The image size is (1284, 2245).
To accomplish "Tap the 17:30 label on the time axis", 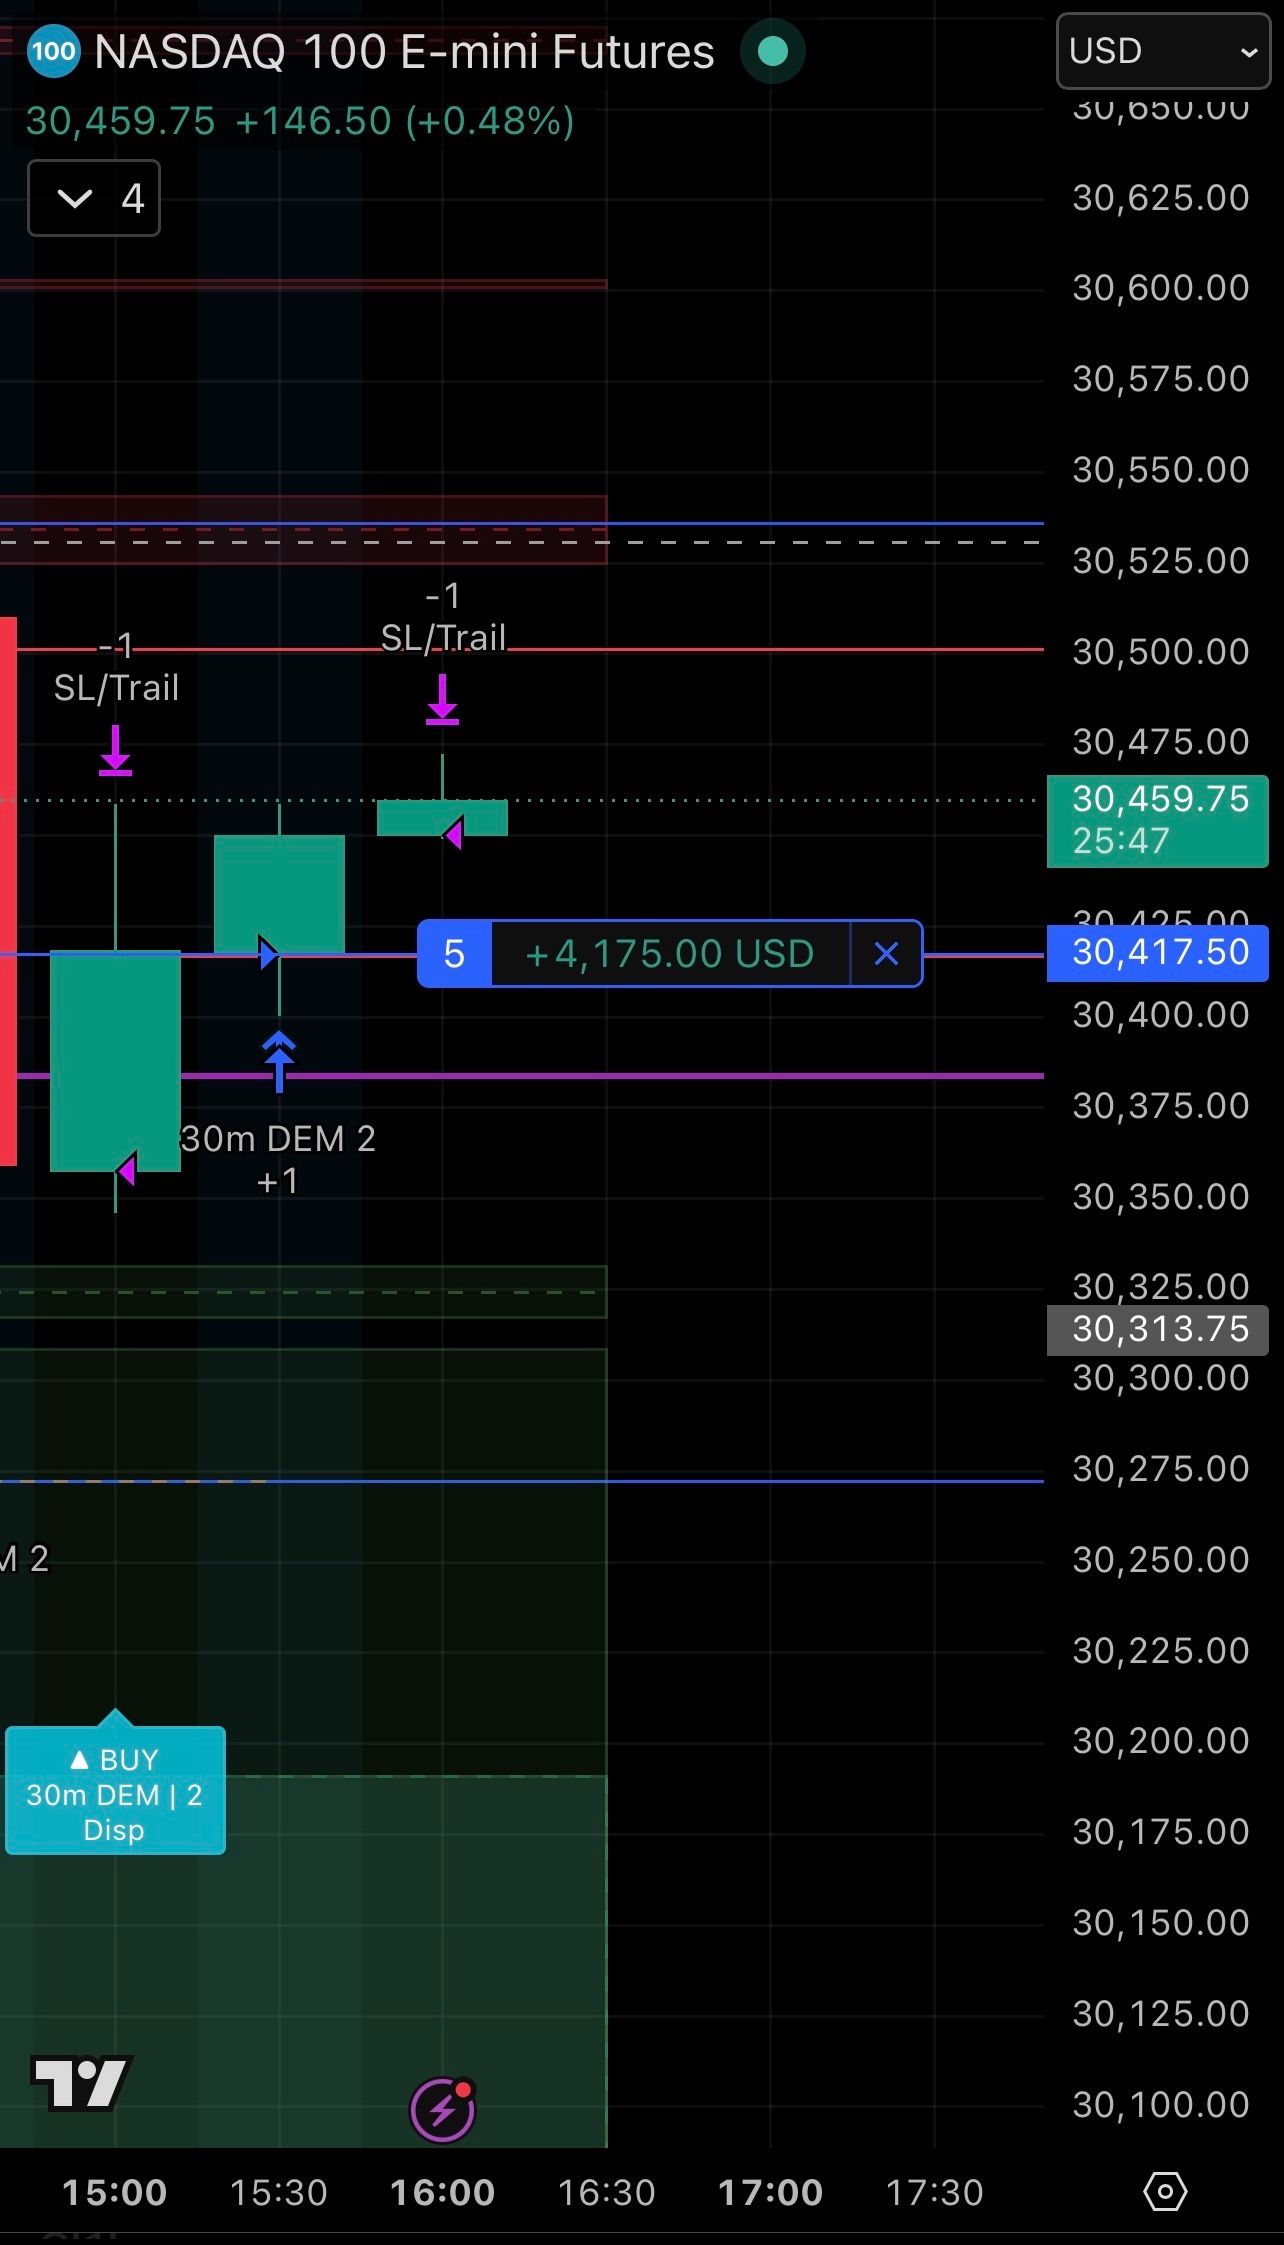I will [934, 2193].
